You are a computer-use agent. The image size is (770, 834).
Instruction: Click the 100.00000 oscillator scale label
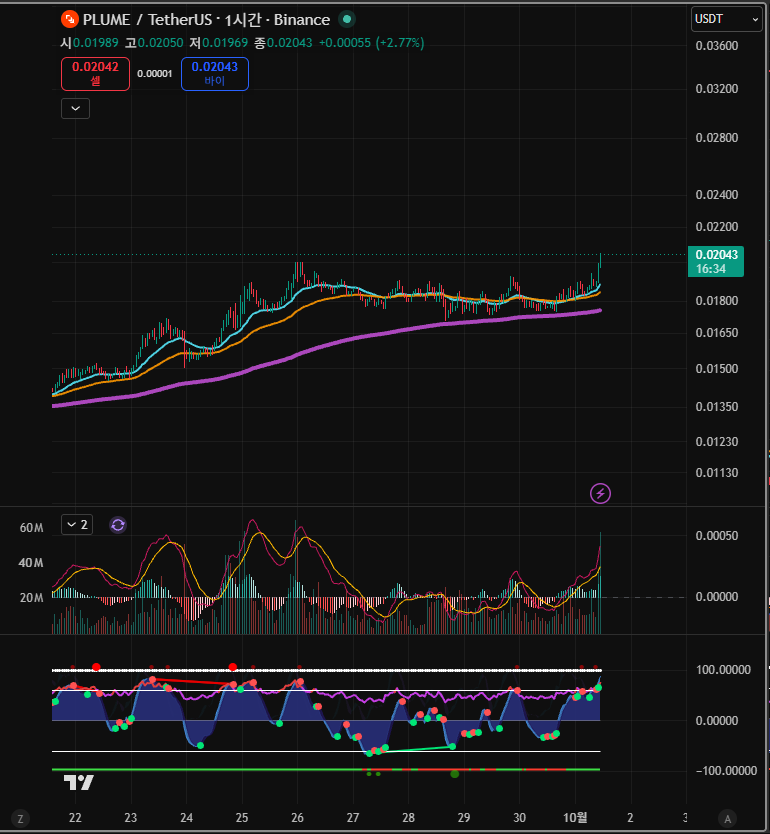723,670
